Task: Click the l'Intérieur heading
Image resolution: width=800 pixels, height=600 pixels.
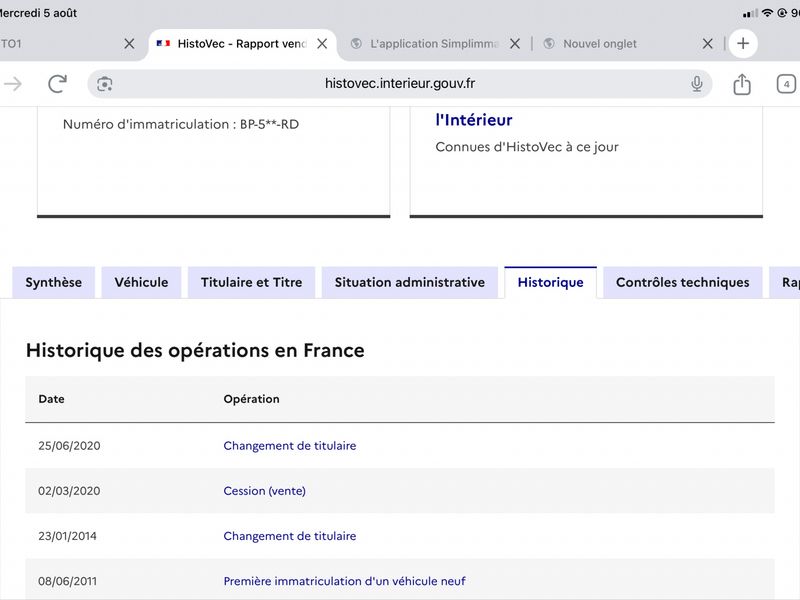Action: click(x=473, y=120)
